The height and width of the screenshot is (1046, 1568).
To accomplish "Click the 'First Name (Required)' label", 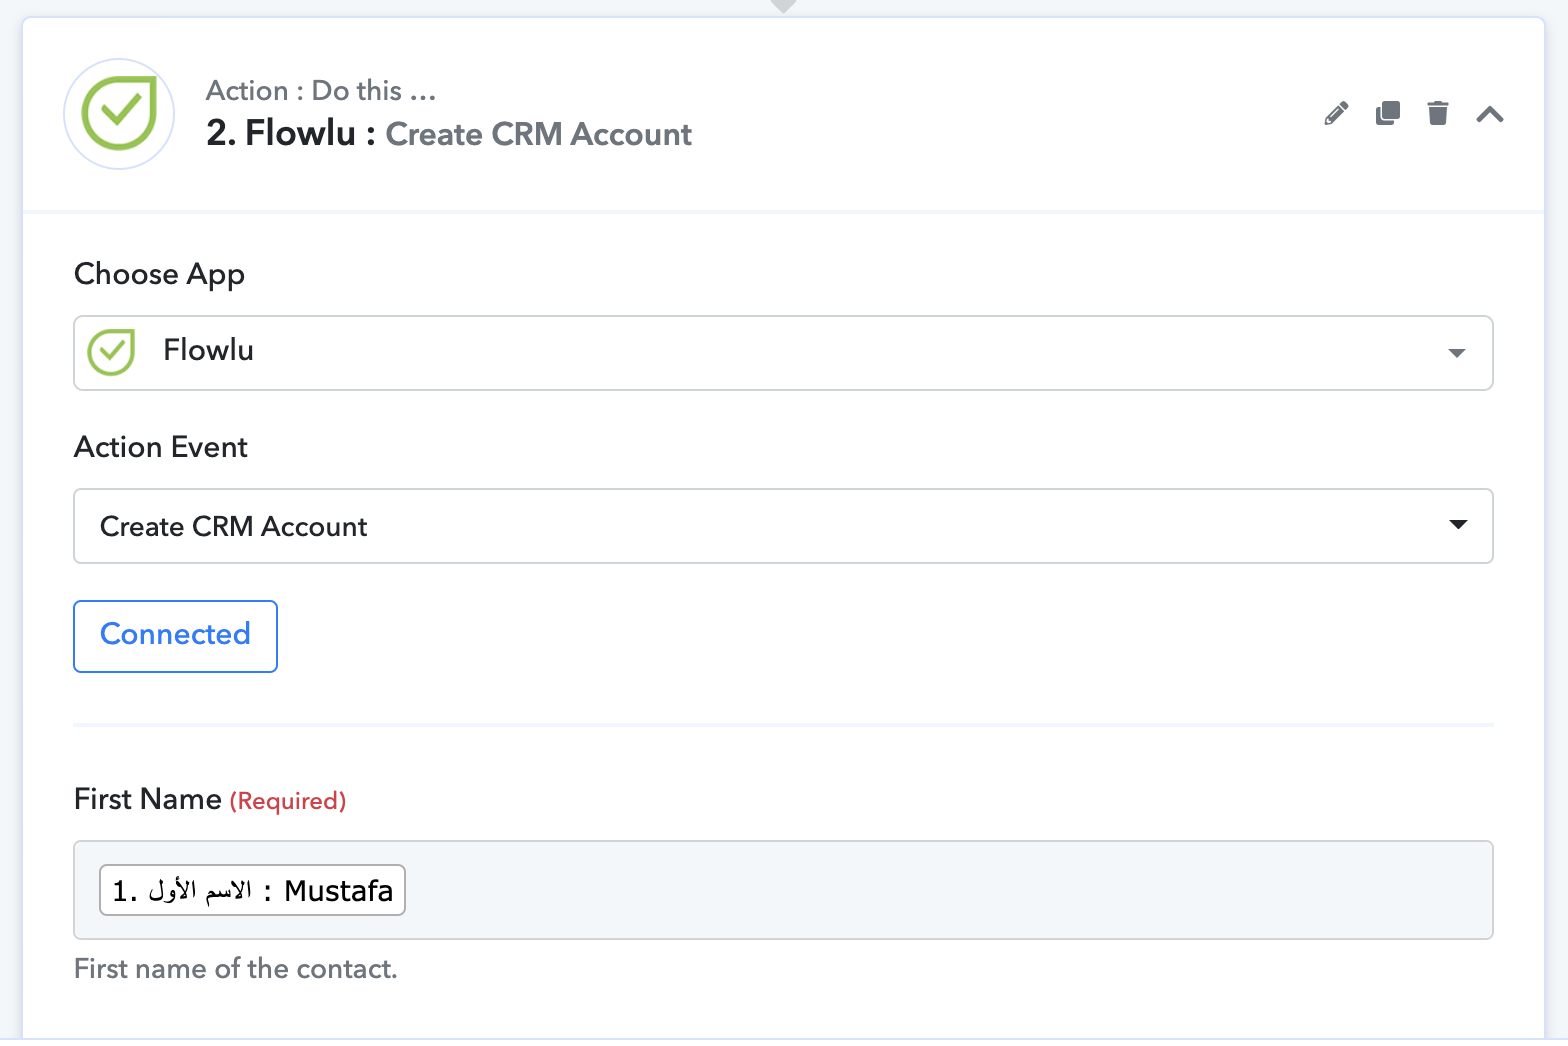I will click(x=210, y=799).
